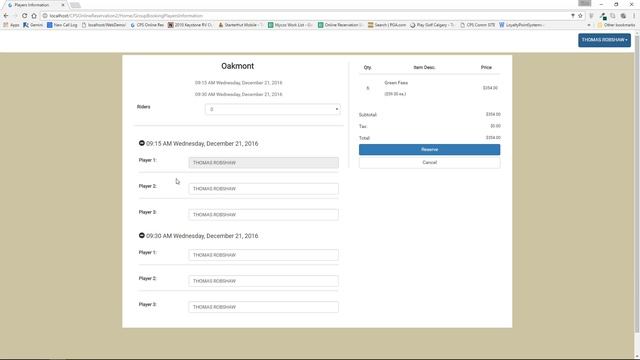Click Player 2 field under 09:15 AM
Viewport: 640px width, 360px height.
click(x=263, y=189)
